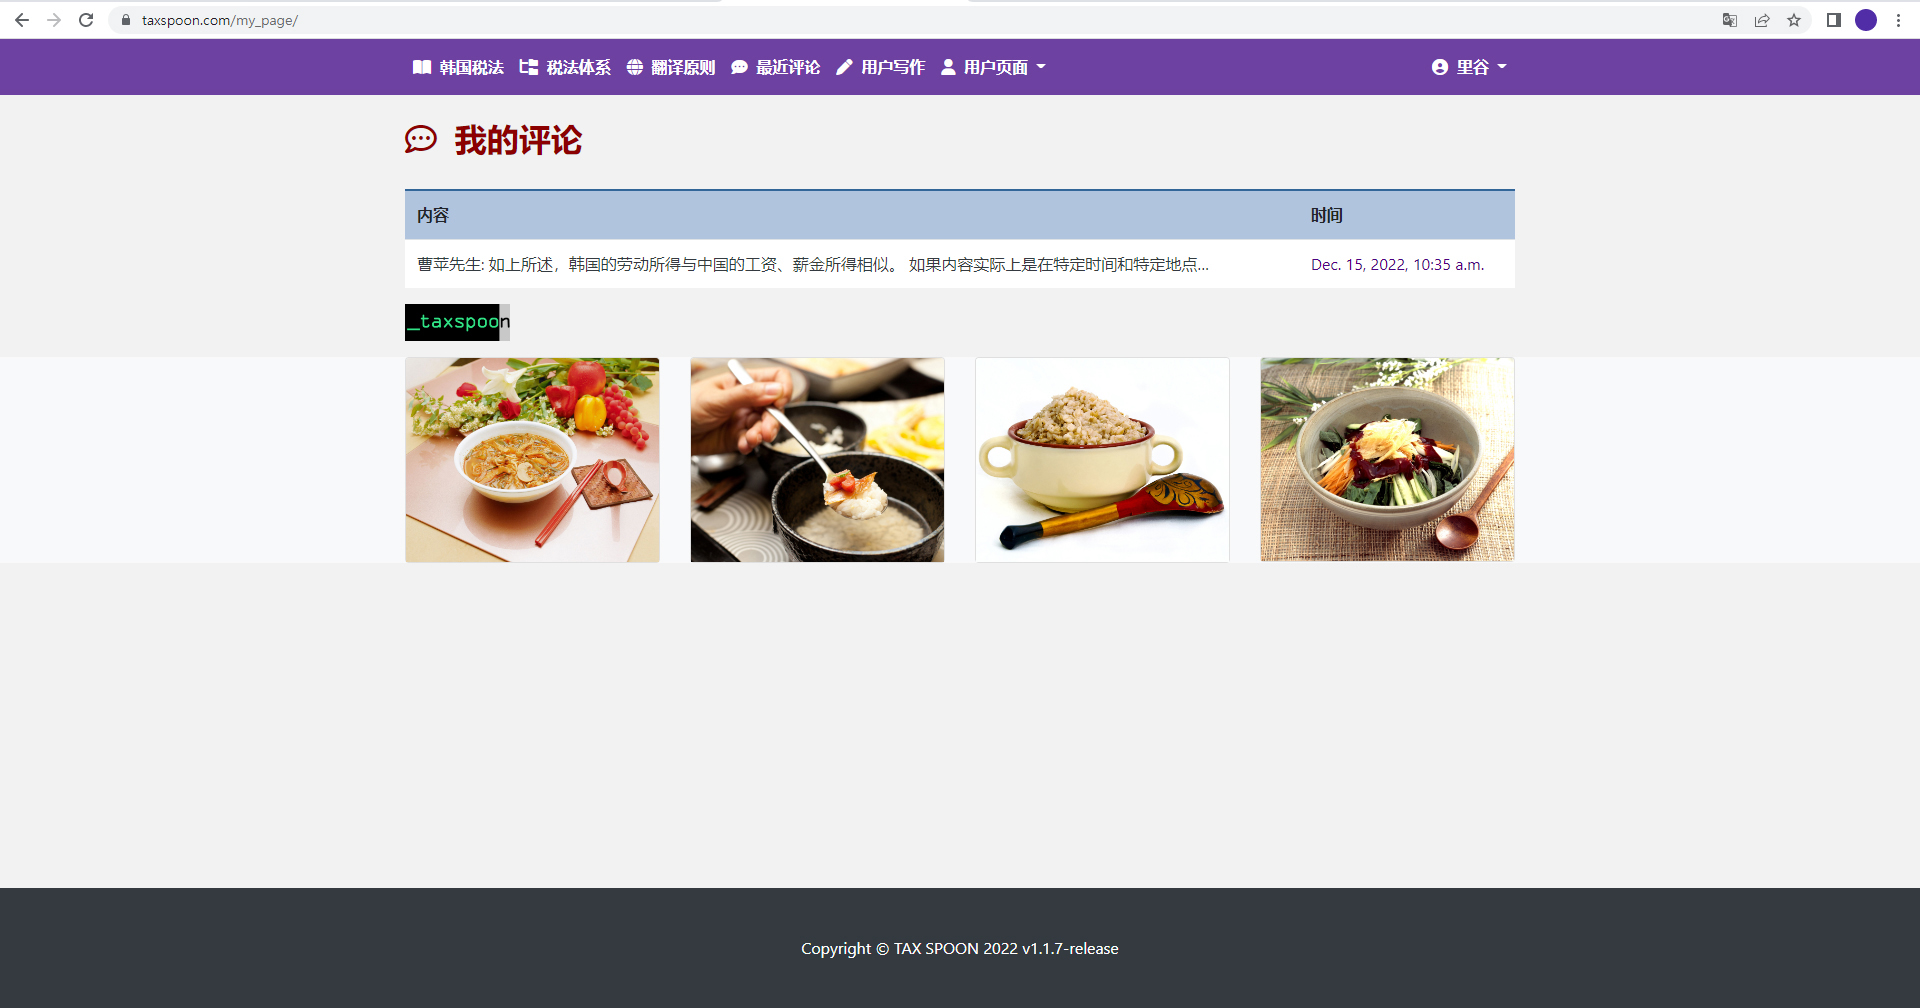Click the hierarchy icon beside 税法体系
Screen dimensions: 1920x1008
(x=529, y=67)
